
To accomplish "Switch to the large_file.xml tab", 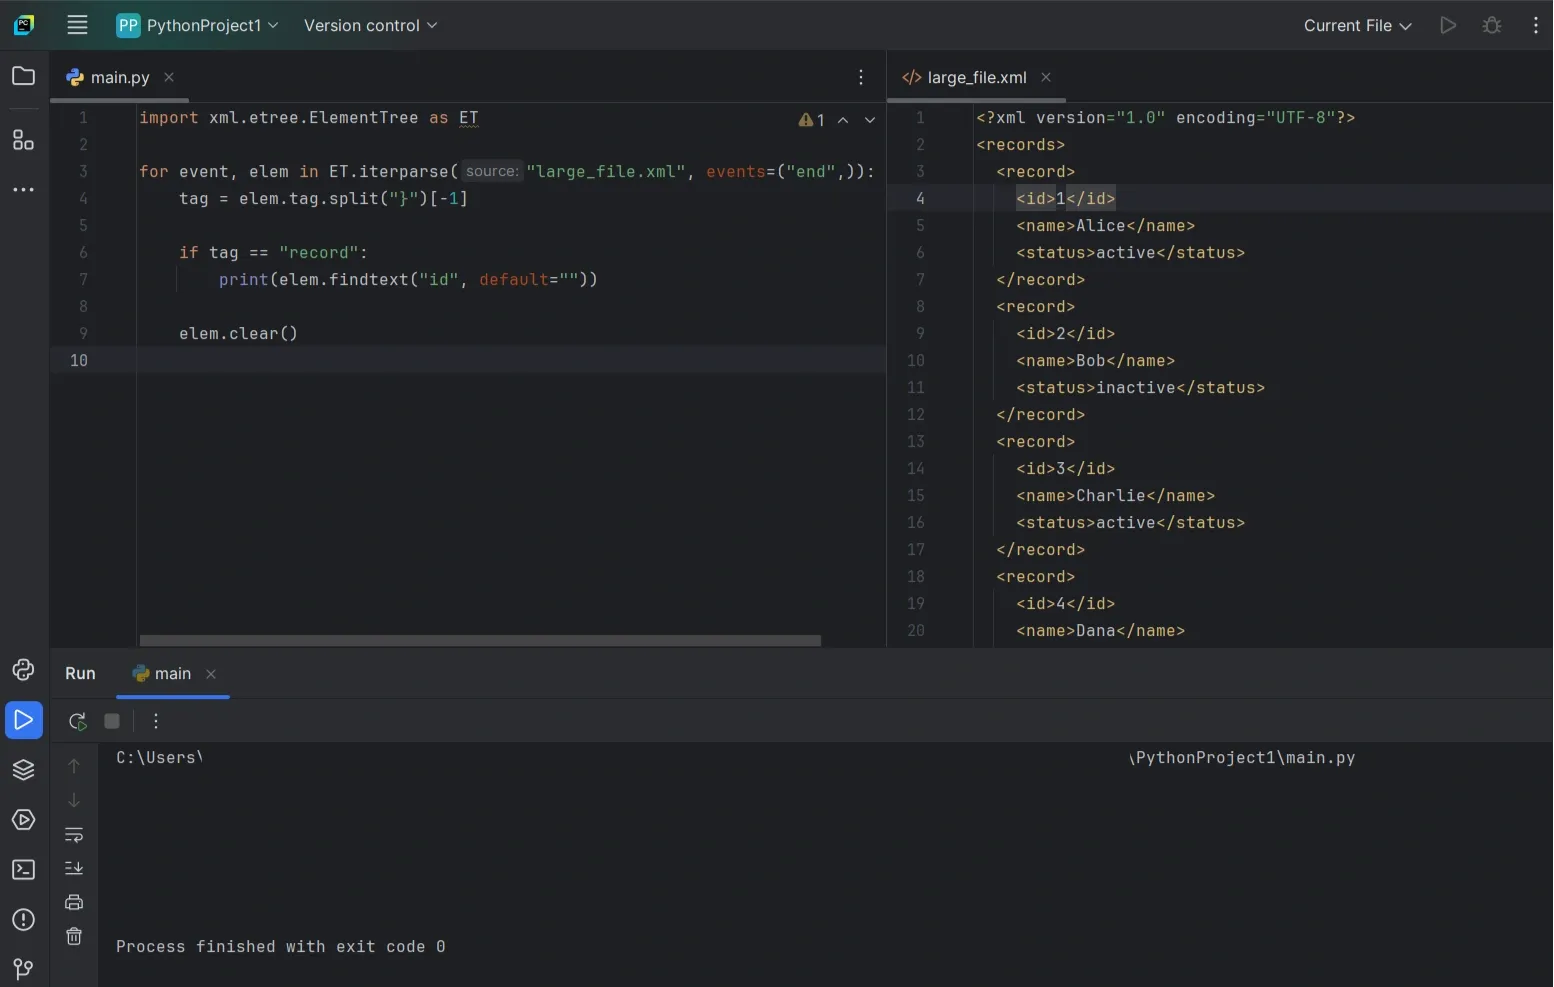I will (976, 77).
